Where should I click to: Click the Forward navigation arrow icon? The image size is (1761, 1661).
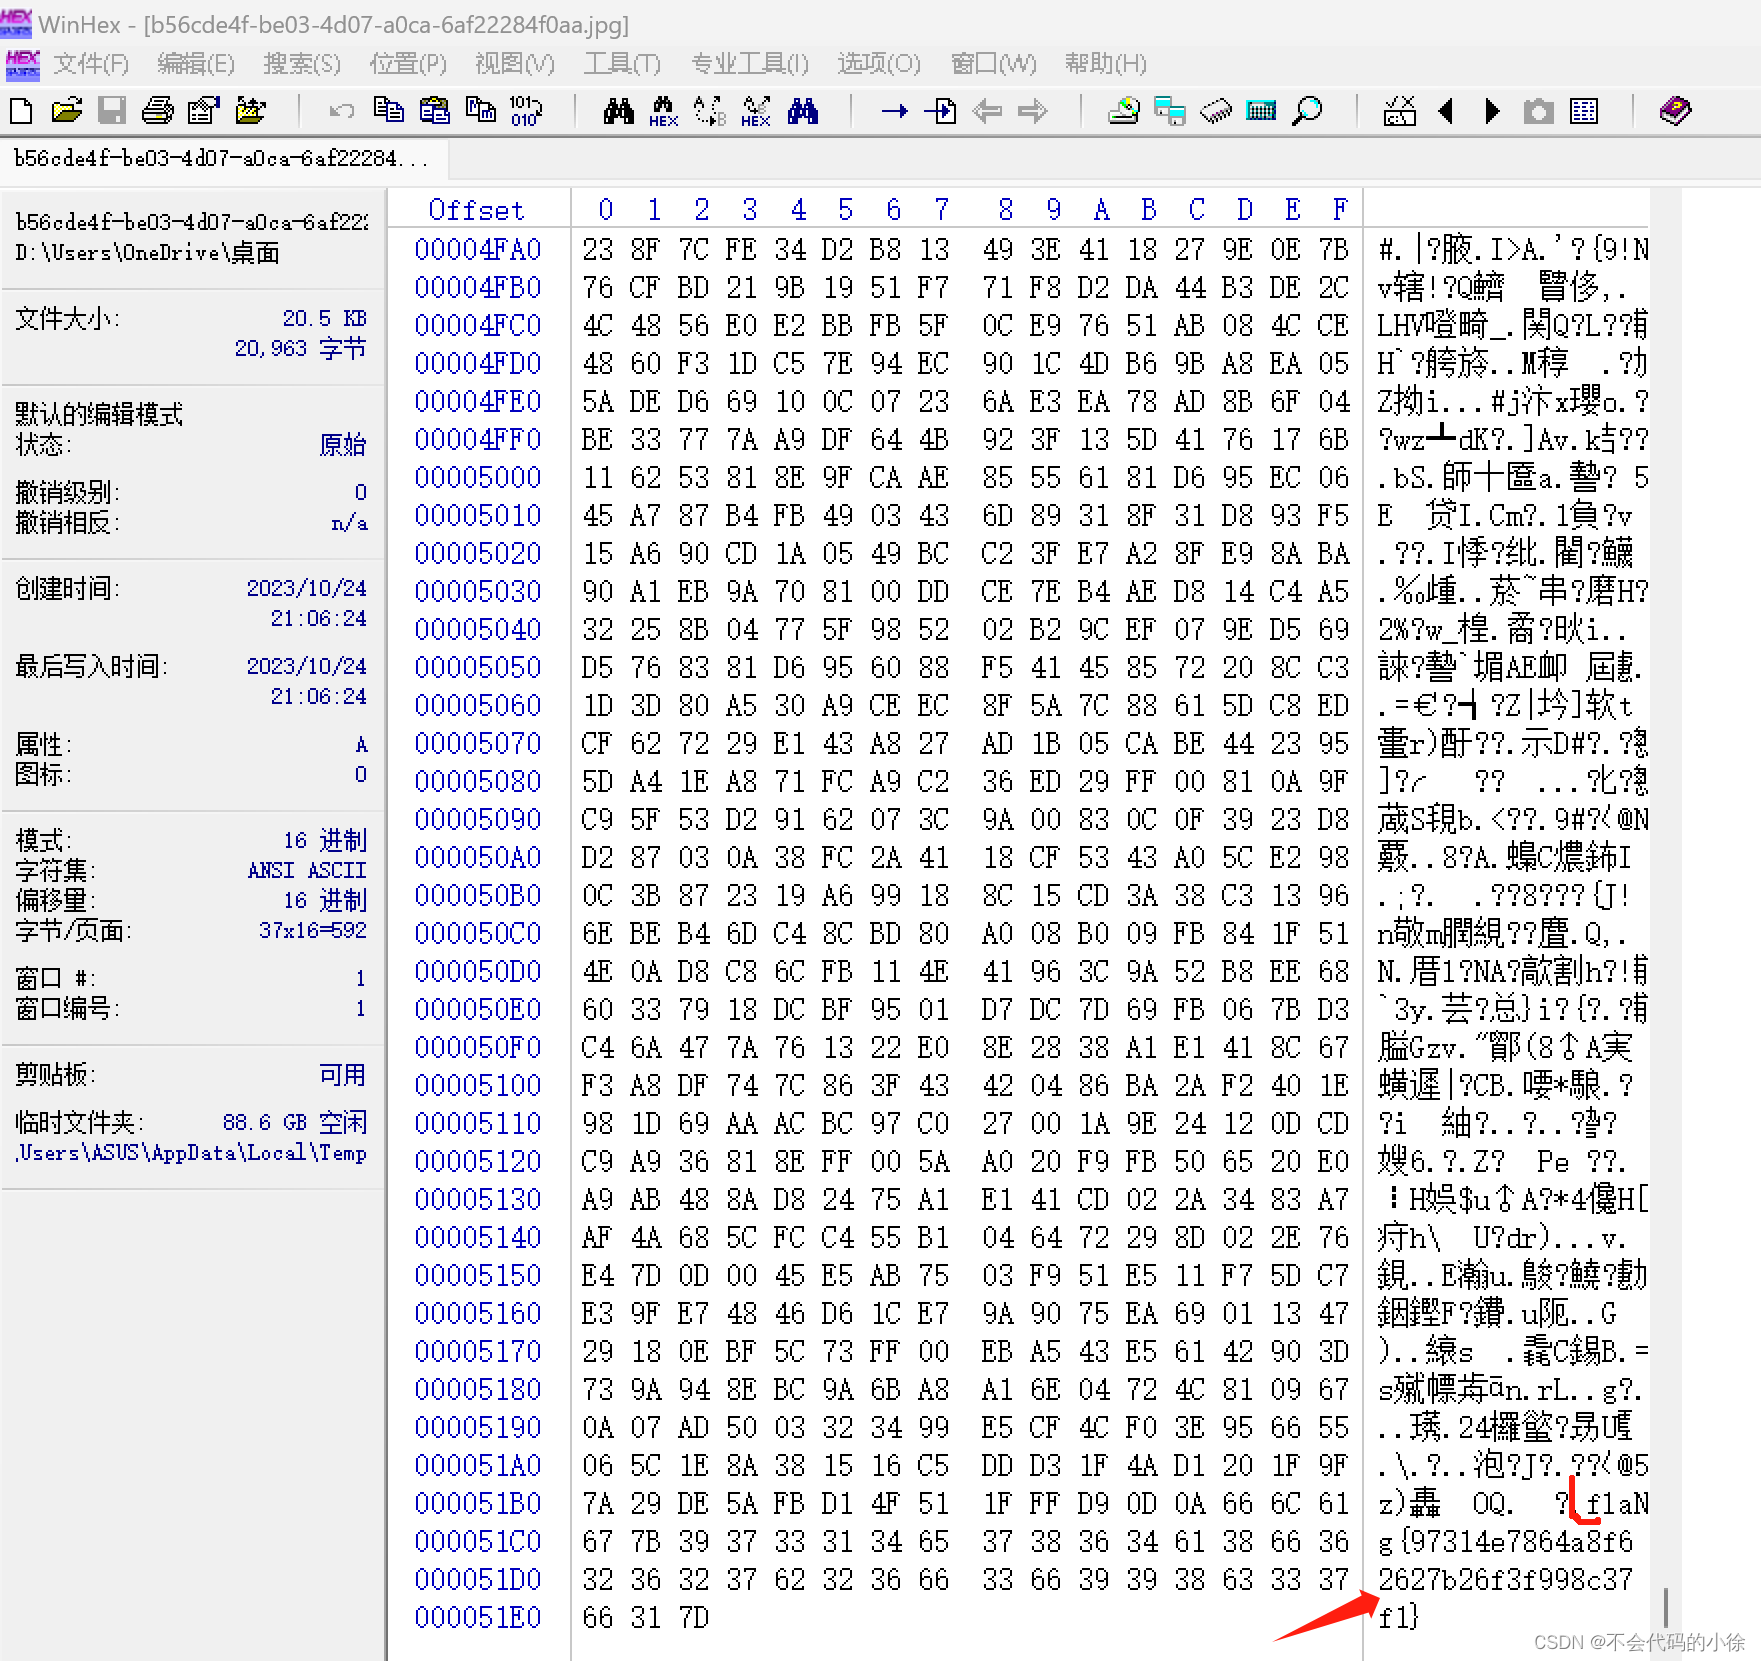point(1033,110)
